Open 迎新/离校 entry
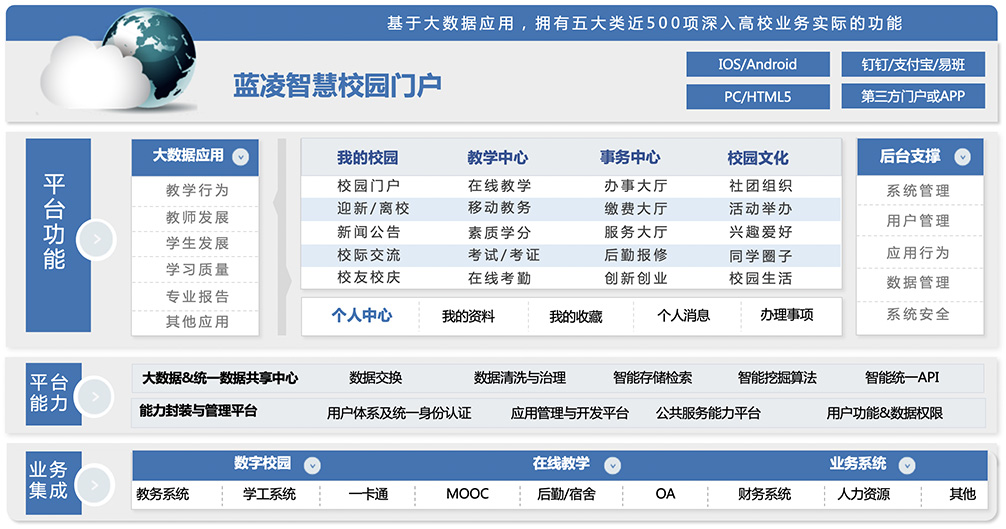Viewport: 1006px width, 529px height. coord(373,209)
